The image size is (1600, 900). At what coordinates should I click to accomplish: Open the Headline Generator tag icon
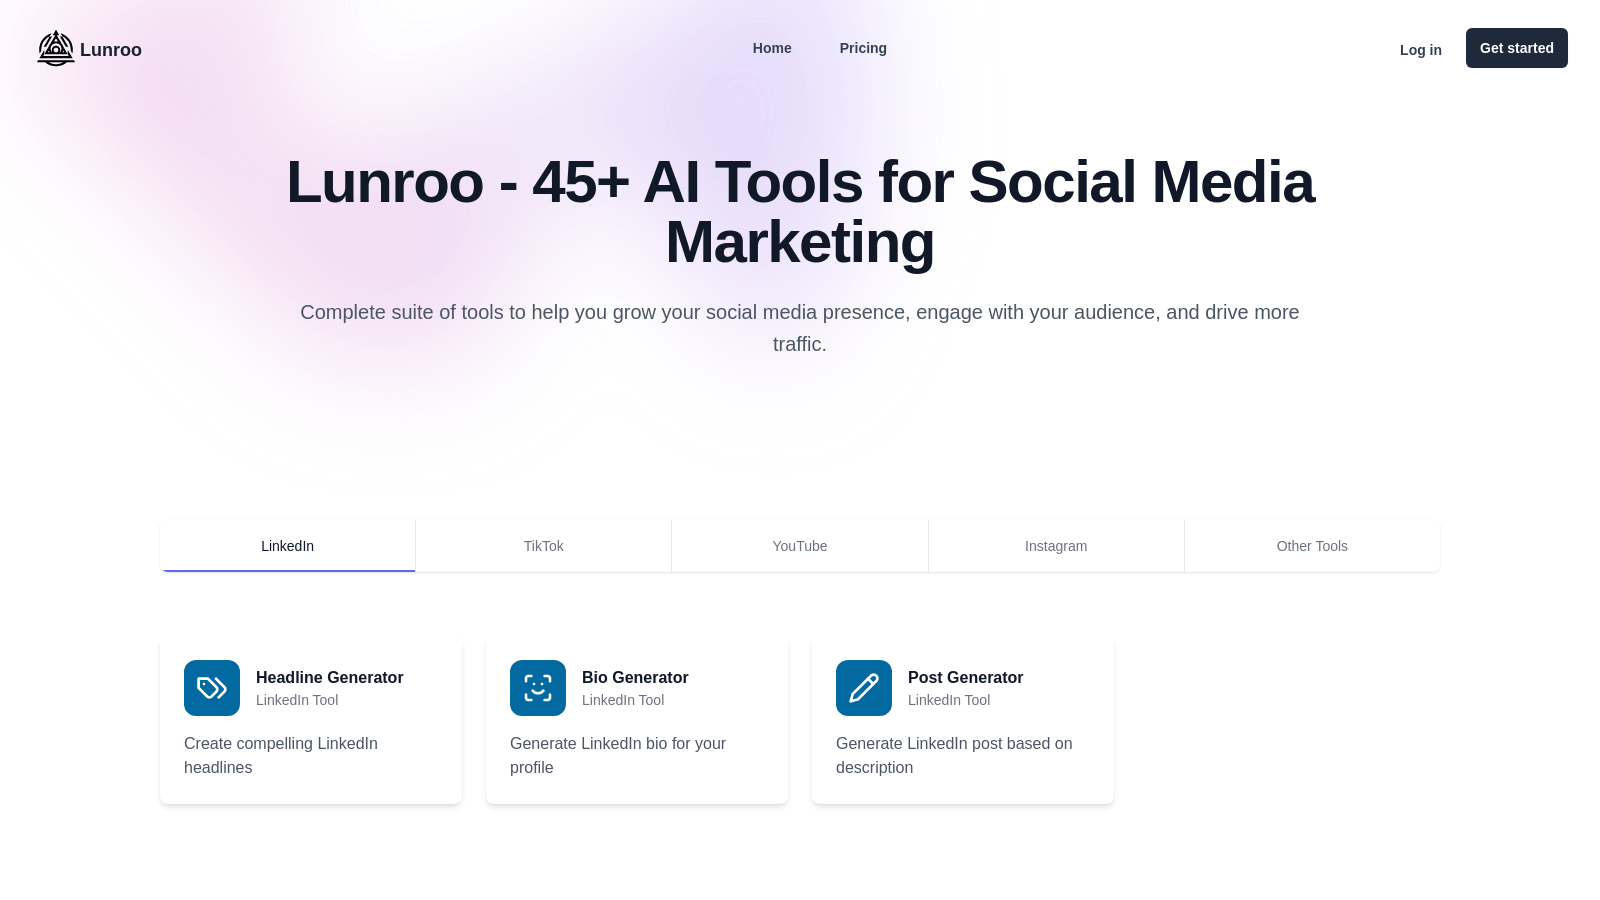click(212, 688)
